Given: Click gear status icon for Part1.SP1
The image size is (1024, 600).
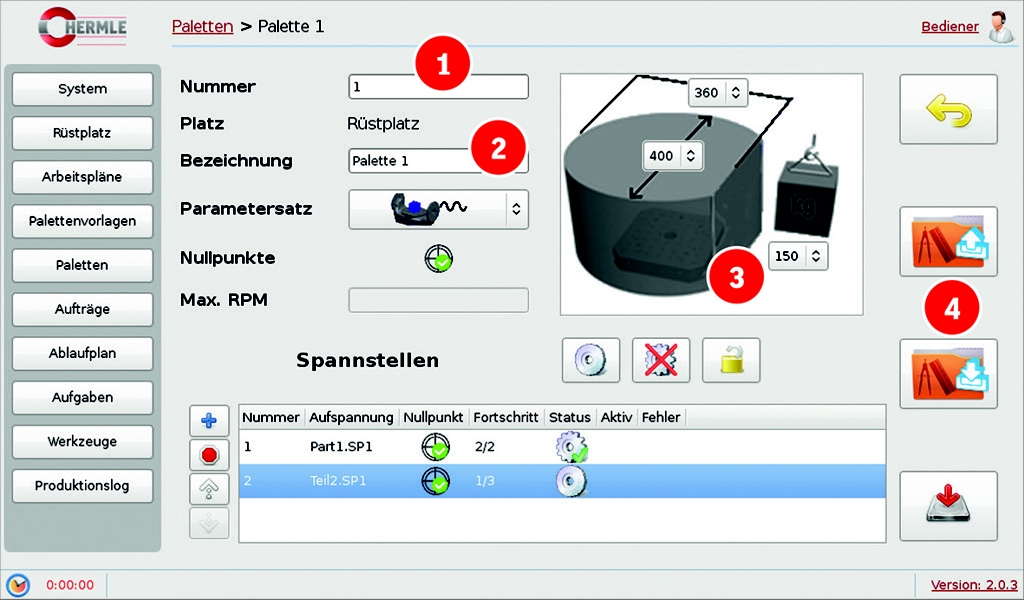Looking at the screenshot, I should (x=571, y=447).
